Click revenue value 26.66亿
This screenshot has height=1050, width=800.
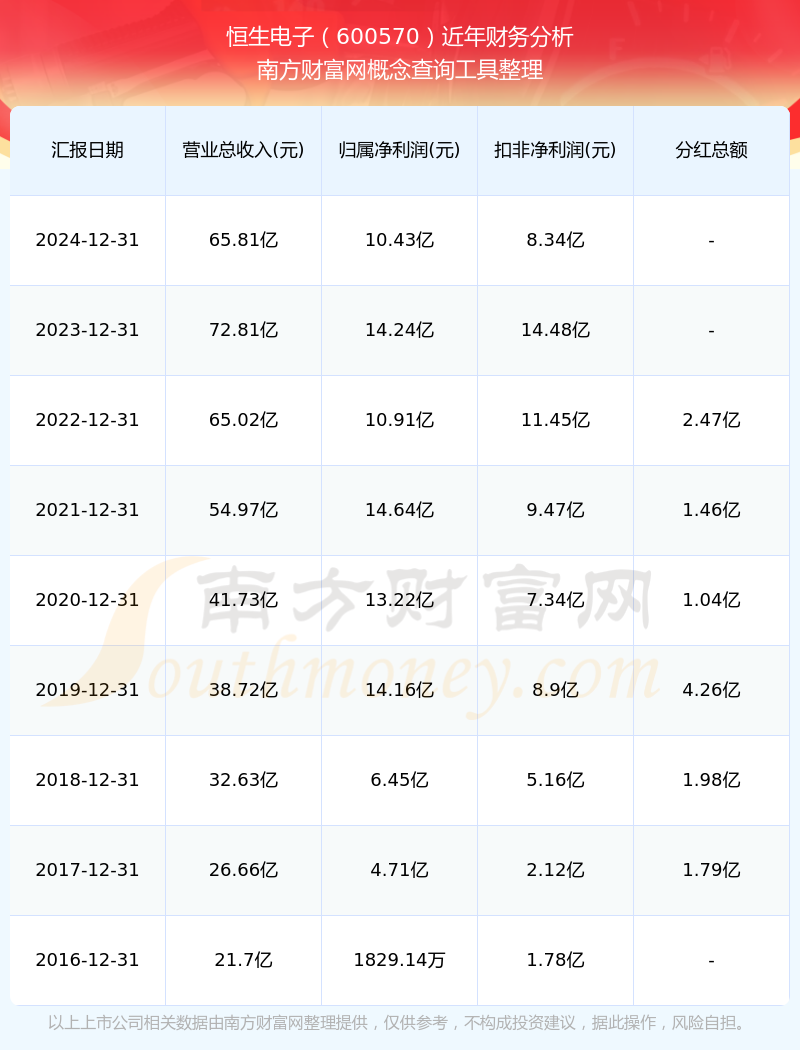[244, 871]
